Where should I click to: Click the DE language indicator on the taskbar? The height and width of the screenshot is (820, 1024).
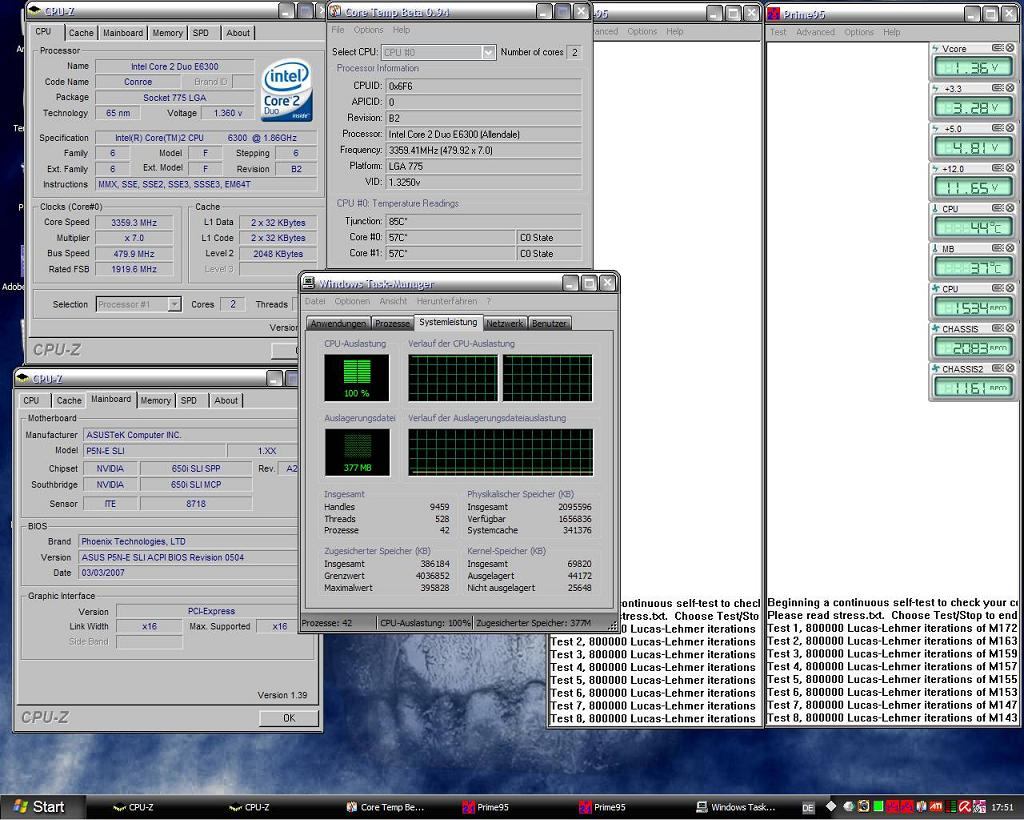tap(808, 808)
